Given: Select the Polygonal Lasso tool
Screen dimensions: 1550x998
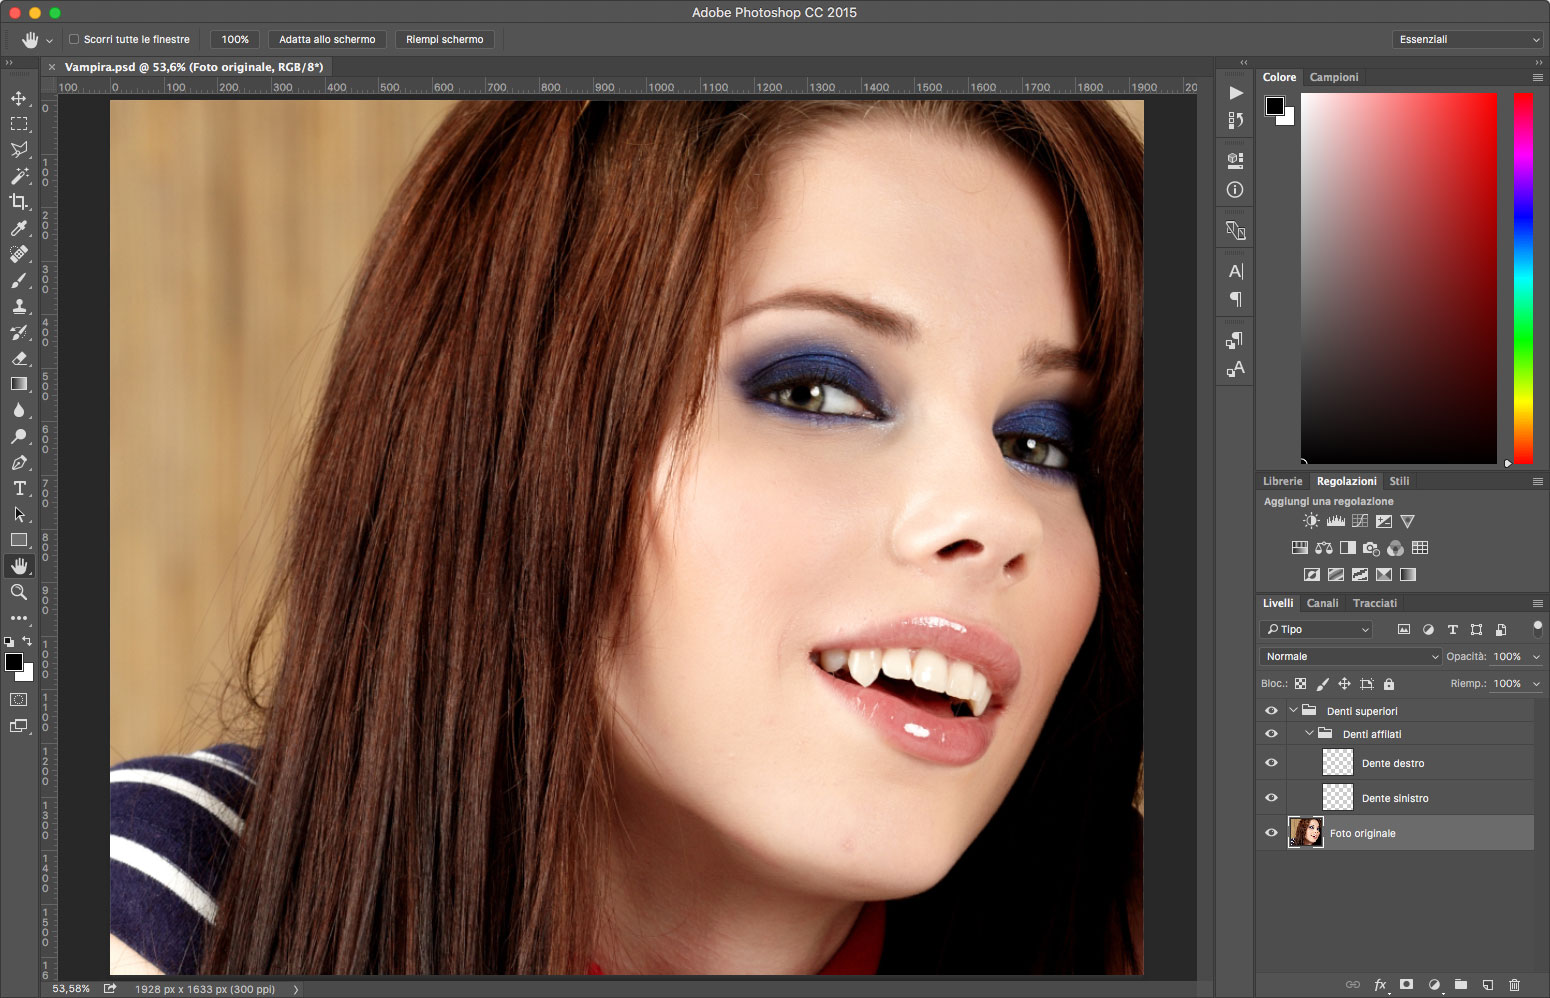Looking at the screenshot, I should [19, 150].
